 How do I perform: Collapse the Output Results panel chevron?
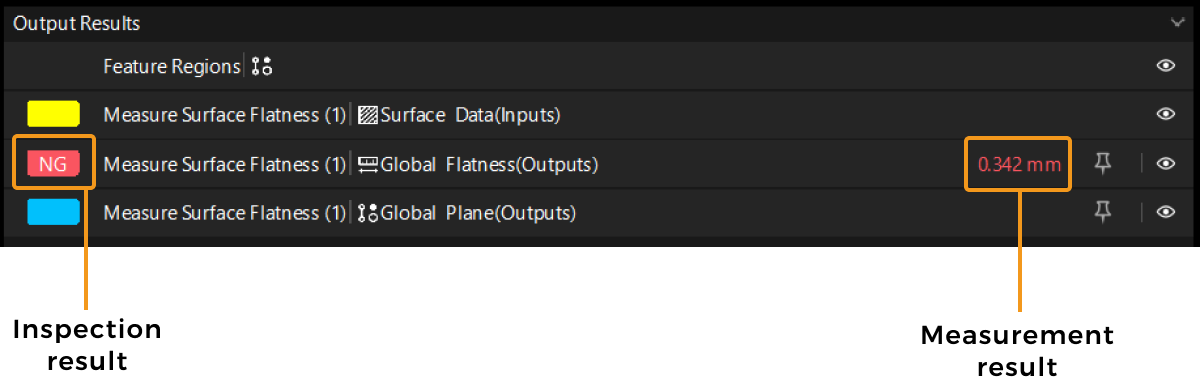click(1176, 22)
